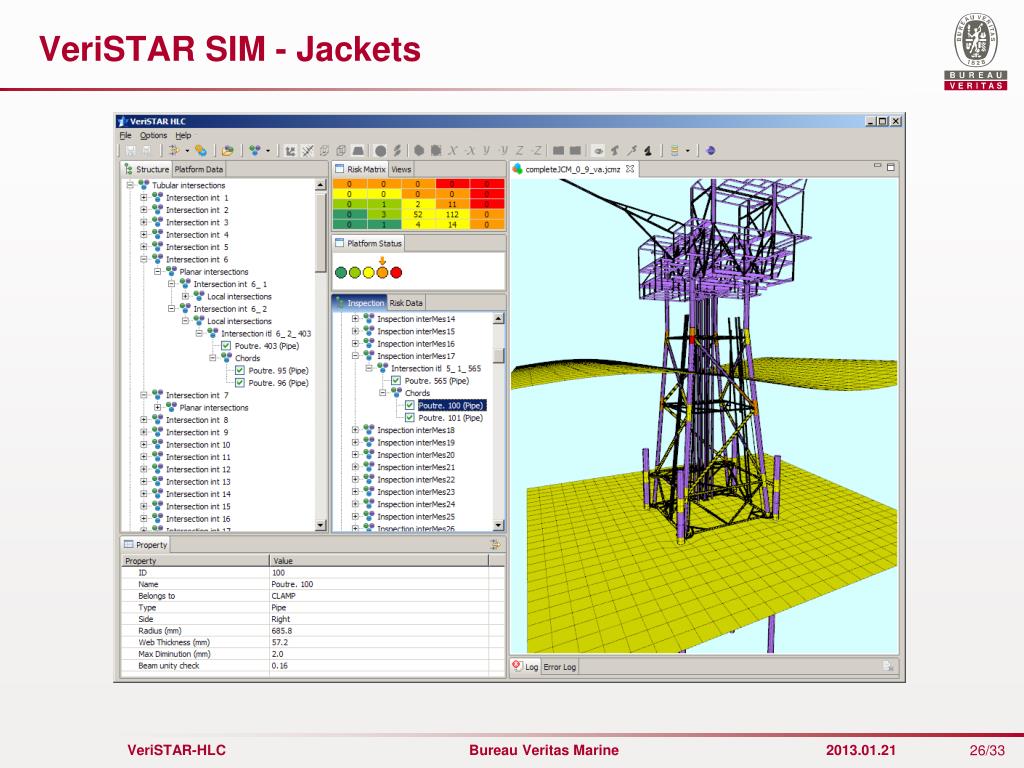Minimize the 3D model view panel
1024x768 pixels.
(x=878, y=167)
